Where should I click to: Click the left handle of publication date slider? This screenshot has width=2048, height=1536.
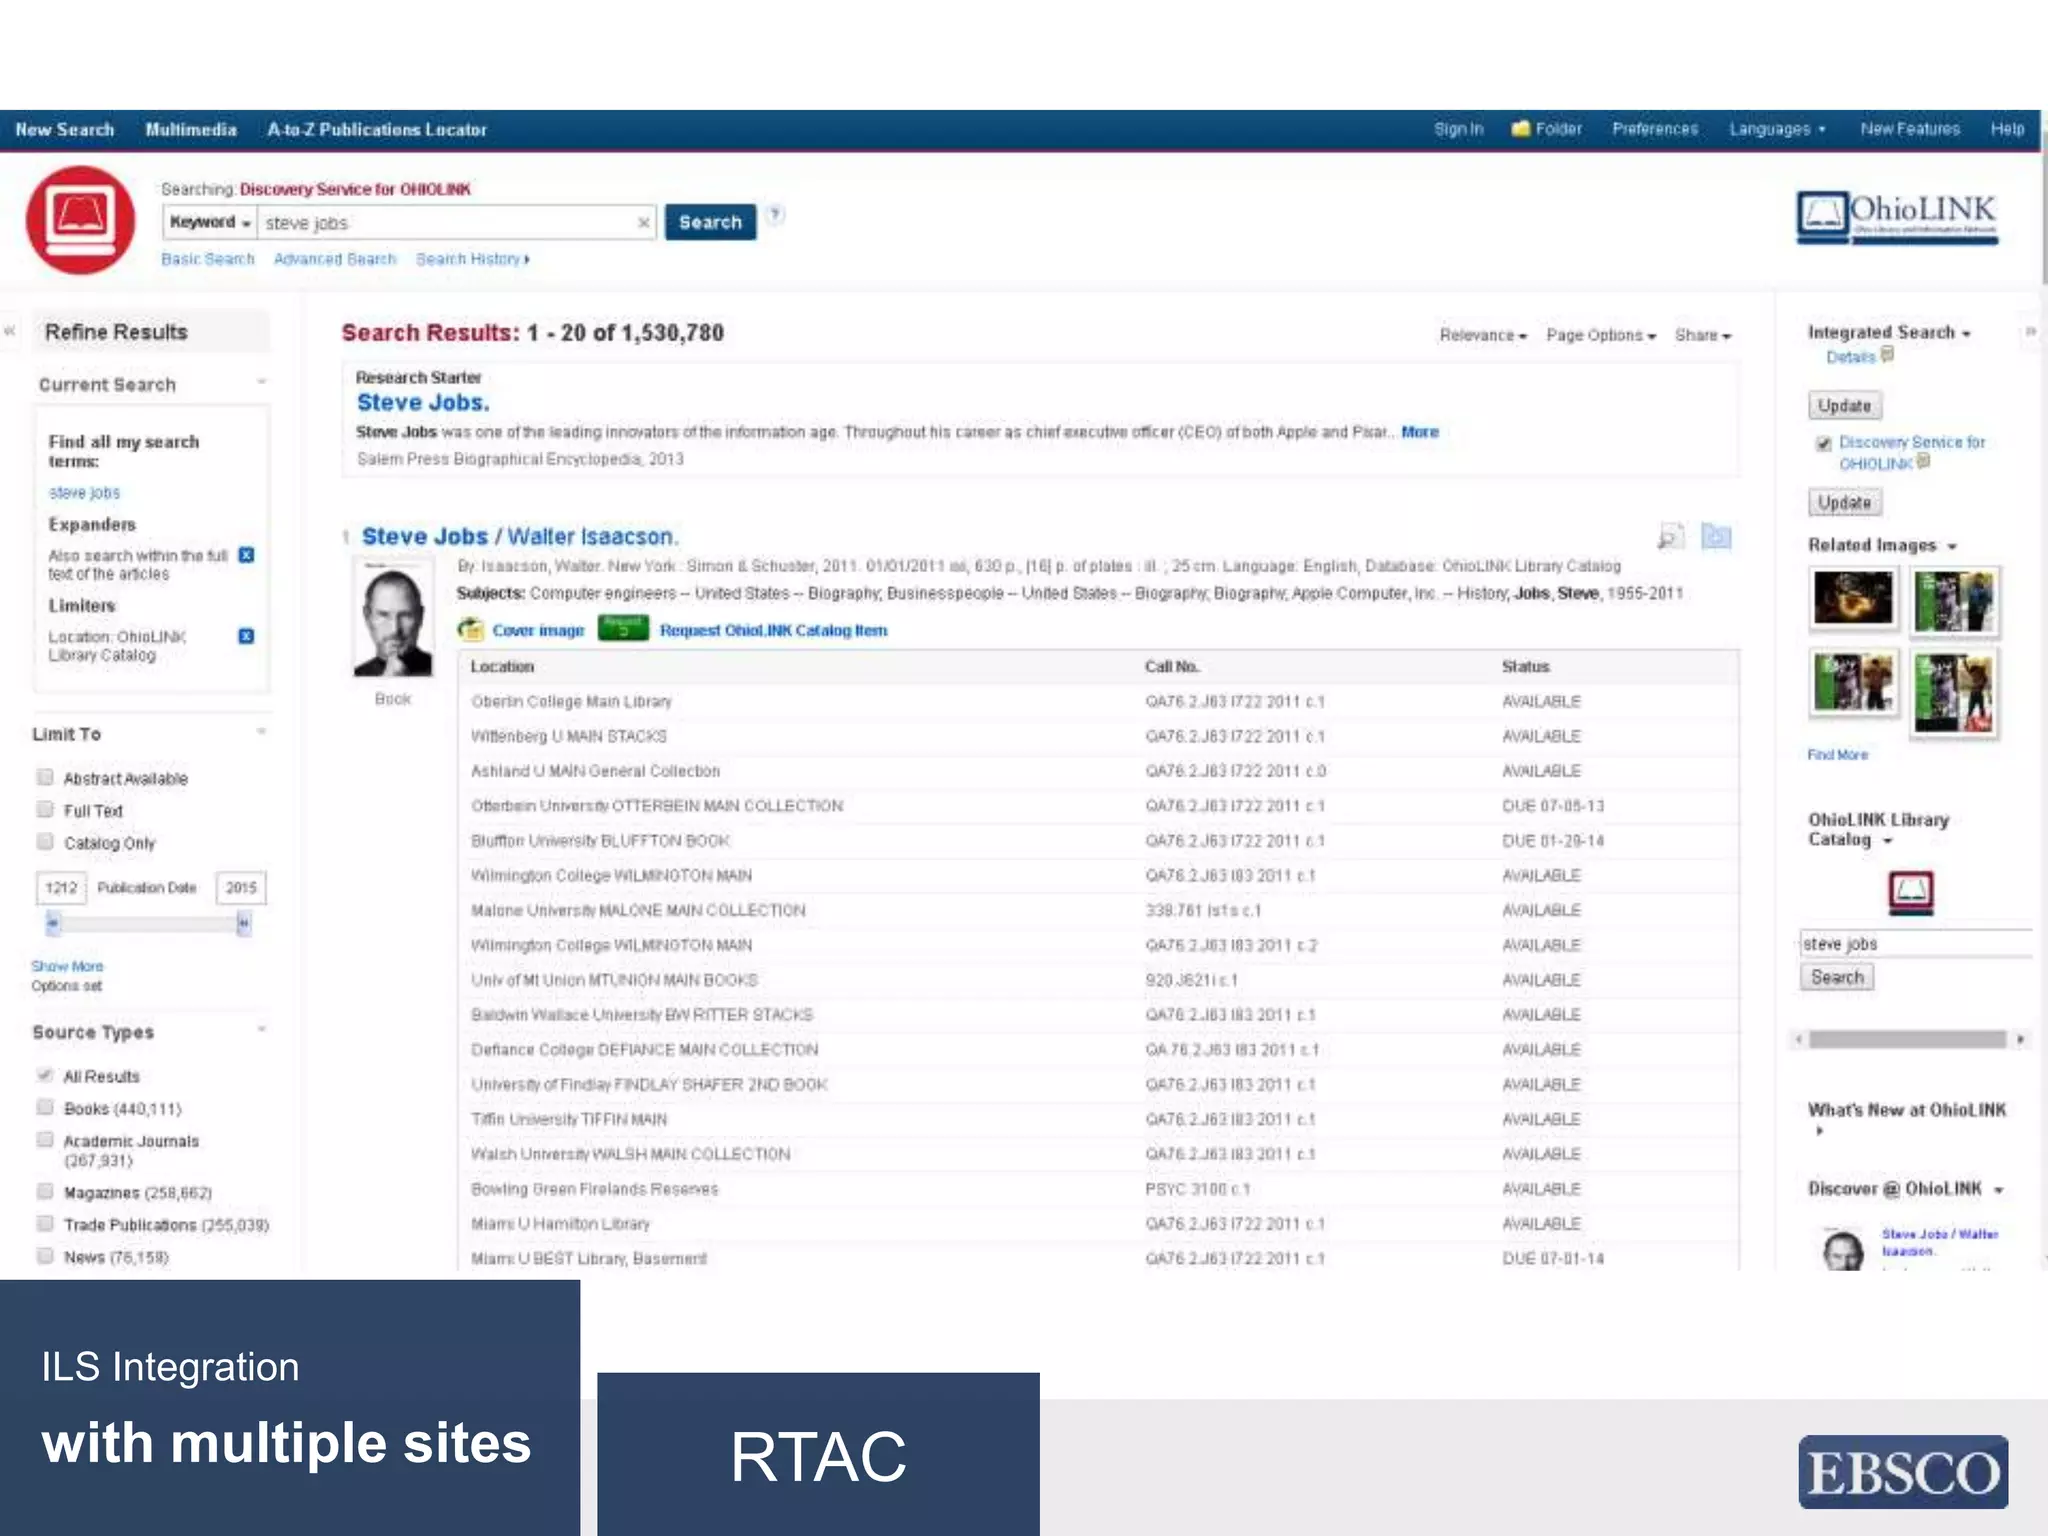(x=53, y=924)
